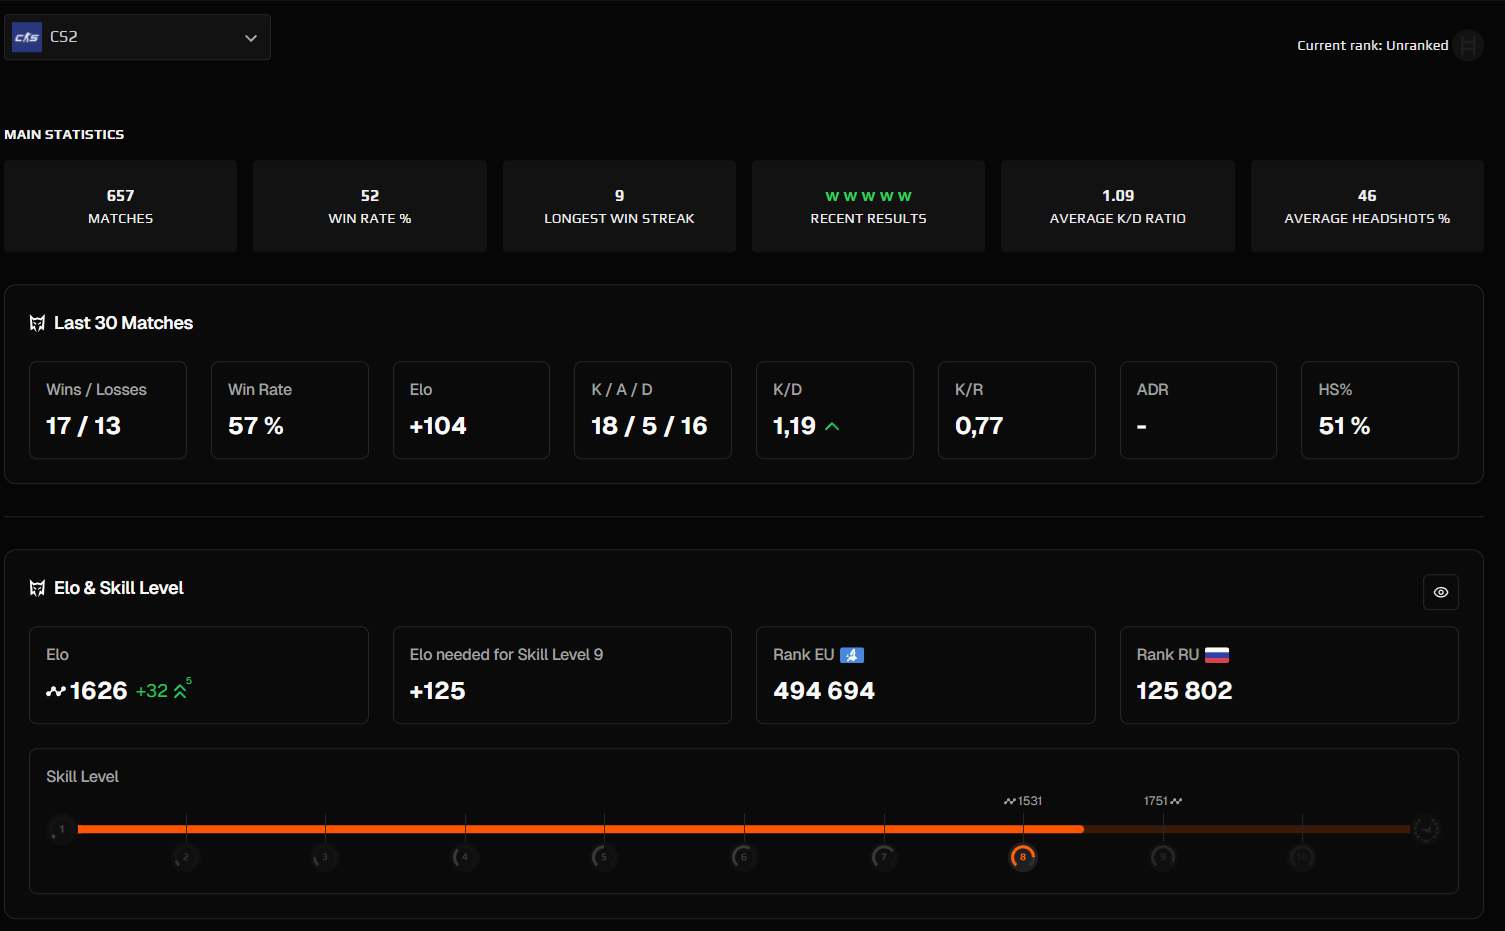Select skill level 6 badge
The height and width of the screenshot is (931, 1505).
744,857
